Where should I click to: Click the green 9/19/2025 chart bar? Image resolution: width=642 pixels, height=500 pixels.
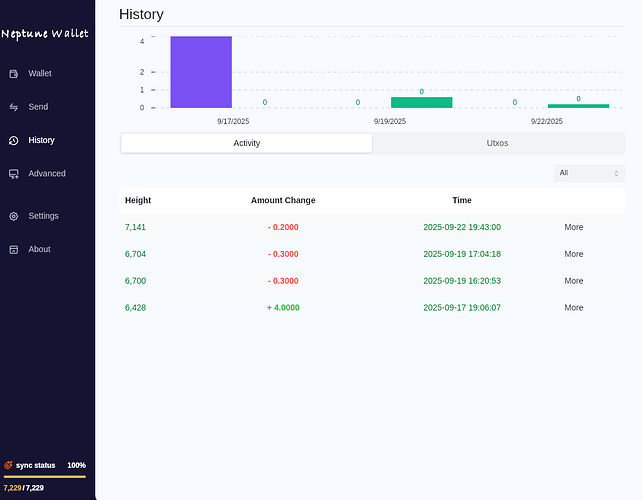tap(421, 102)
